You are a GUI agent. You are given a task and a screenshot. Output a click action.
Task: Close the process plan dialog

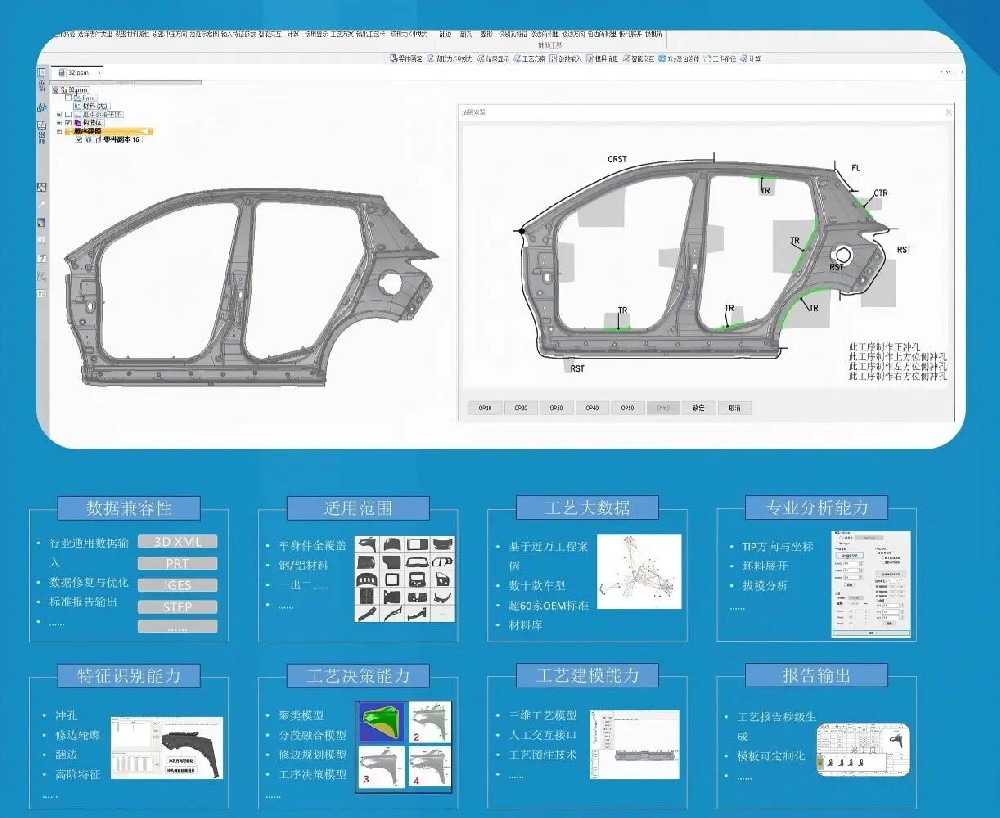(x=948, y=112)
